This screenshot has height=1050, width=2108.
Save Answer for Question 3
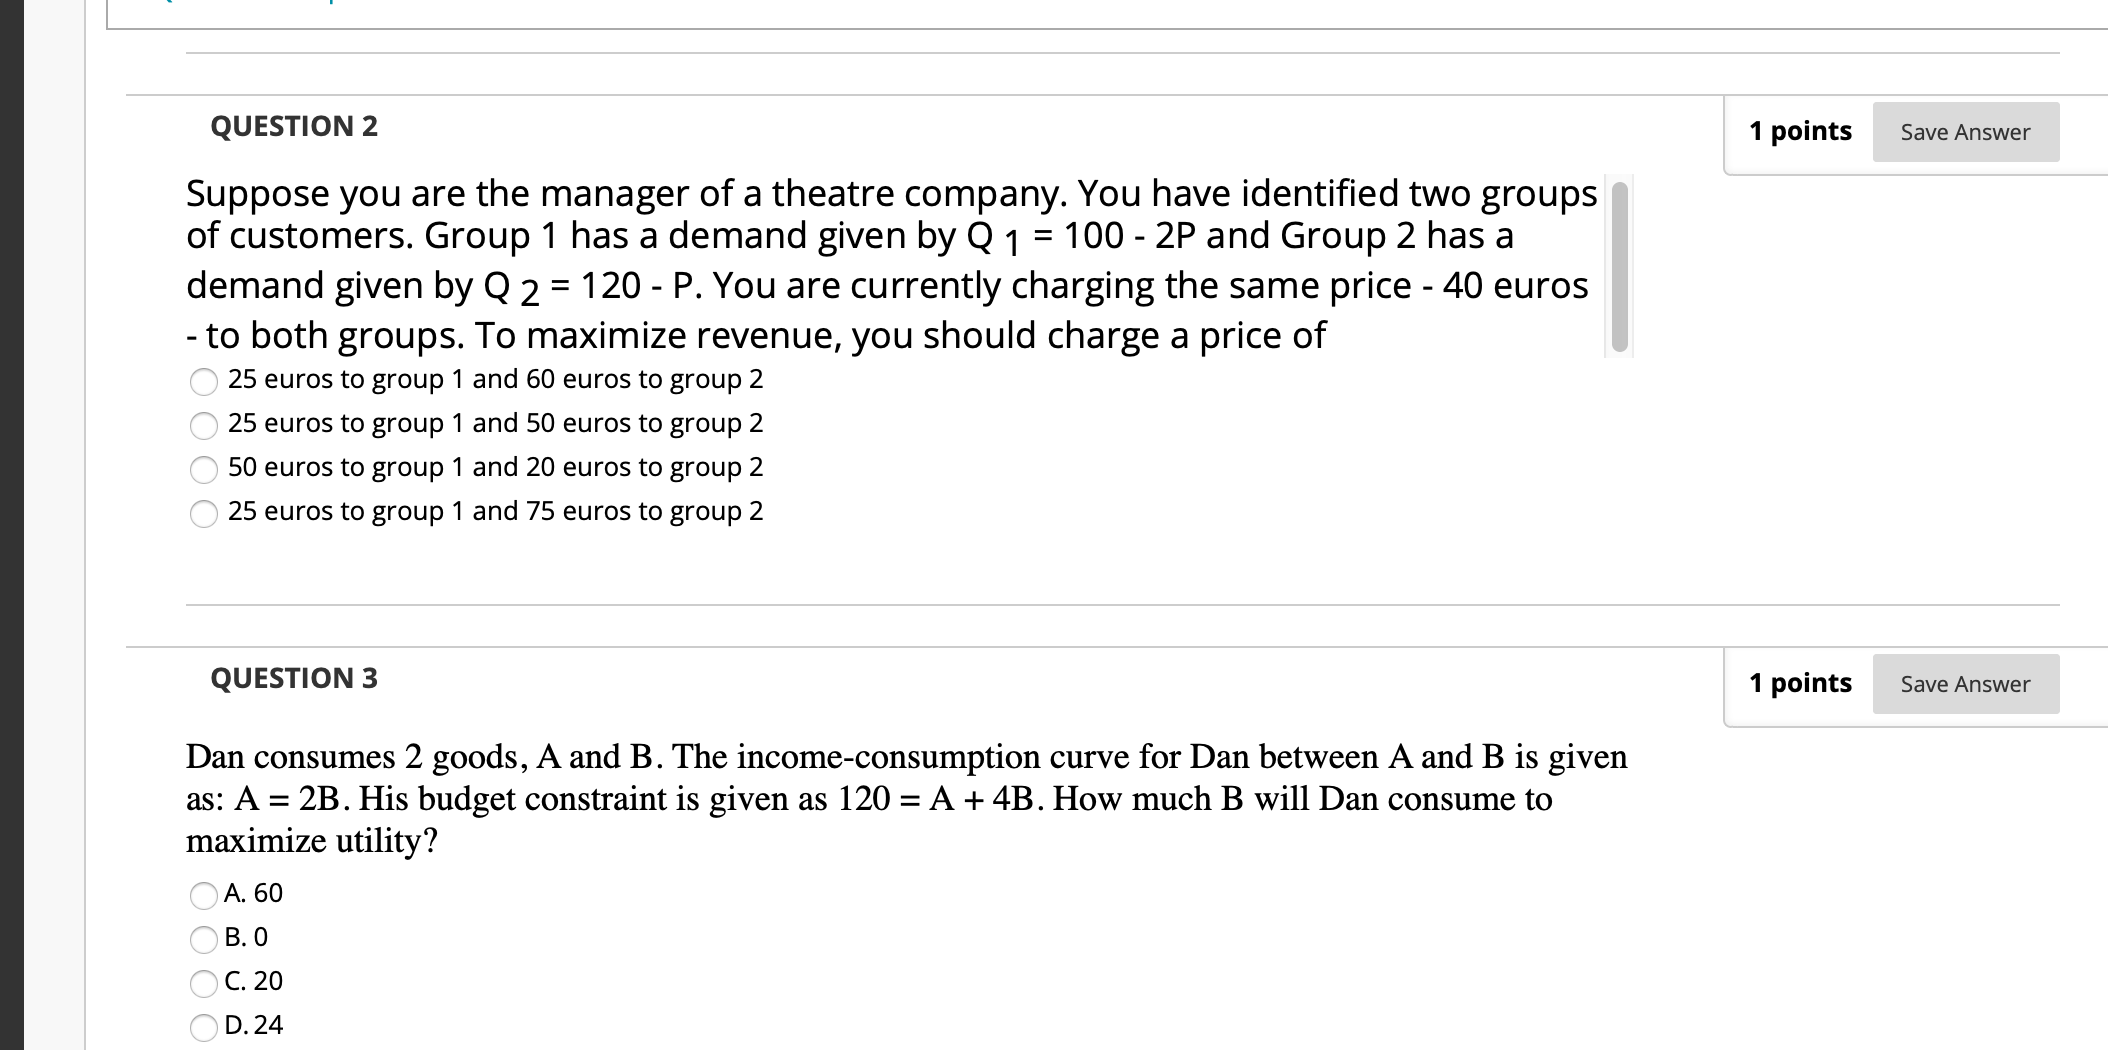coord(1965,684)
